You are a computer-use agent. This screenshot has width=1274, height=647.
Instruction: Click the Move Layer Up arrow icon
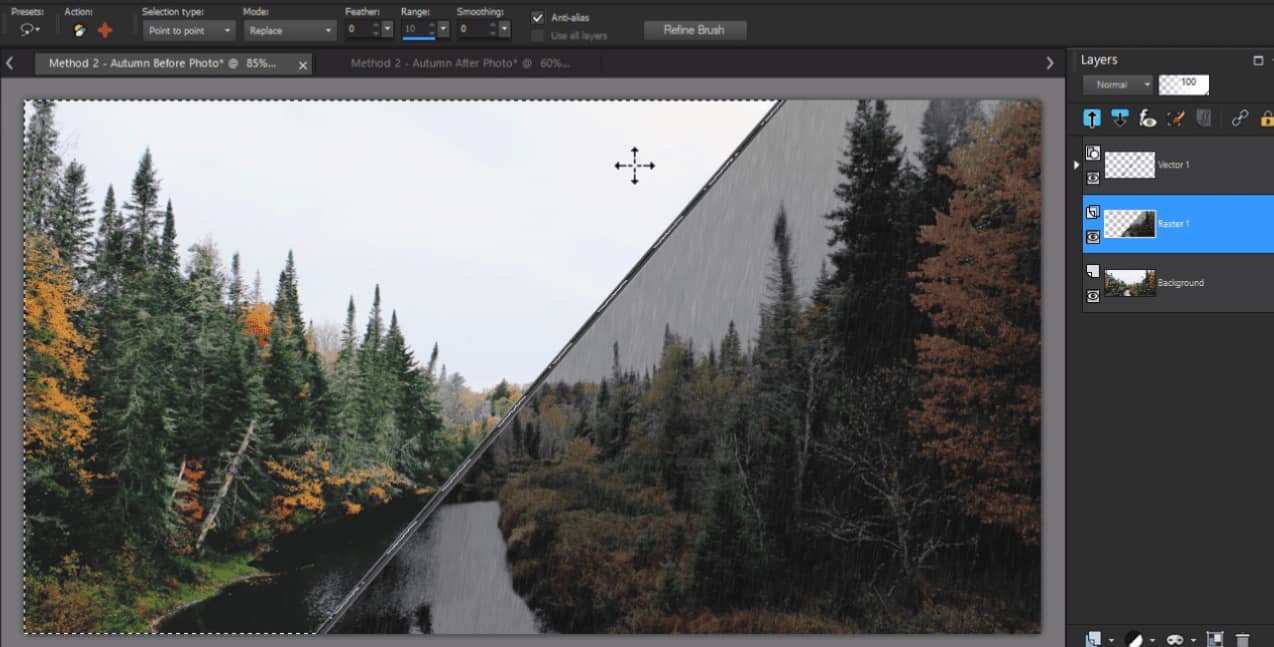(1092, 118)
